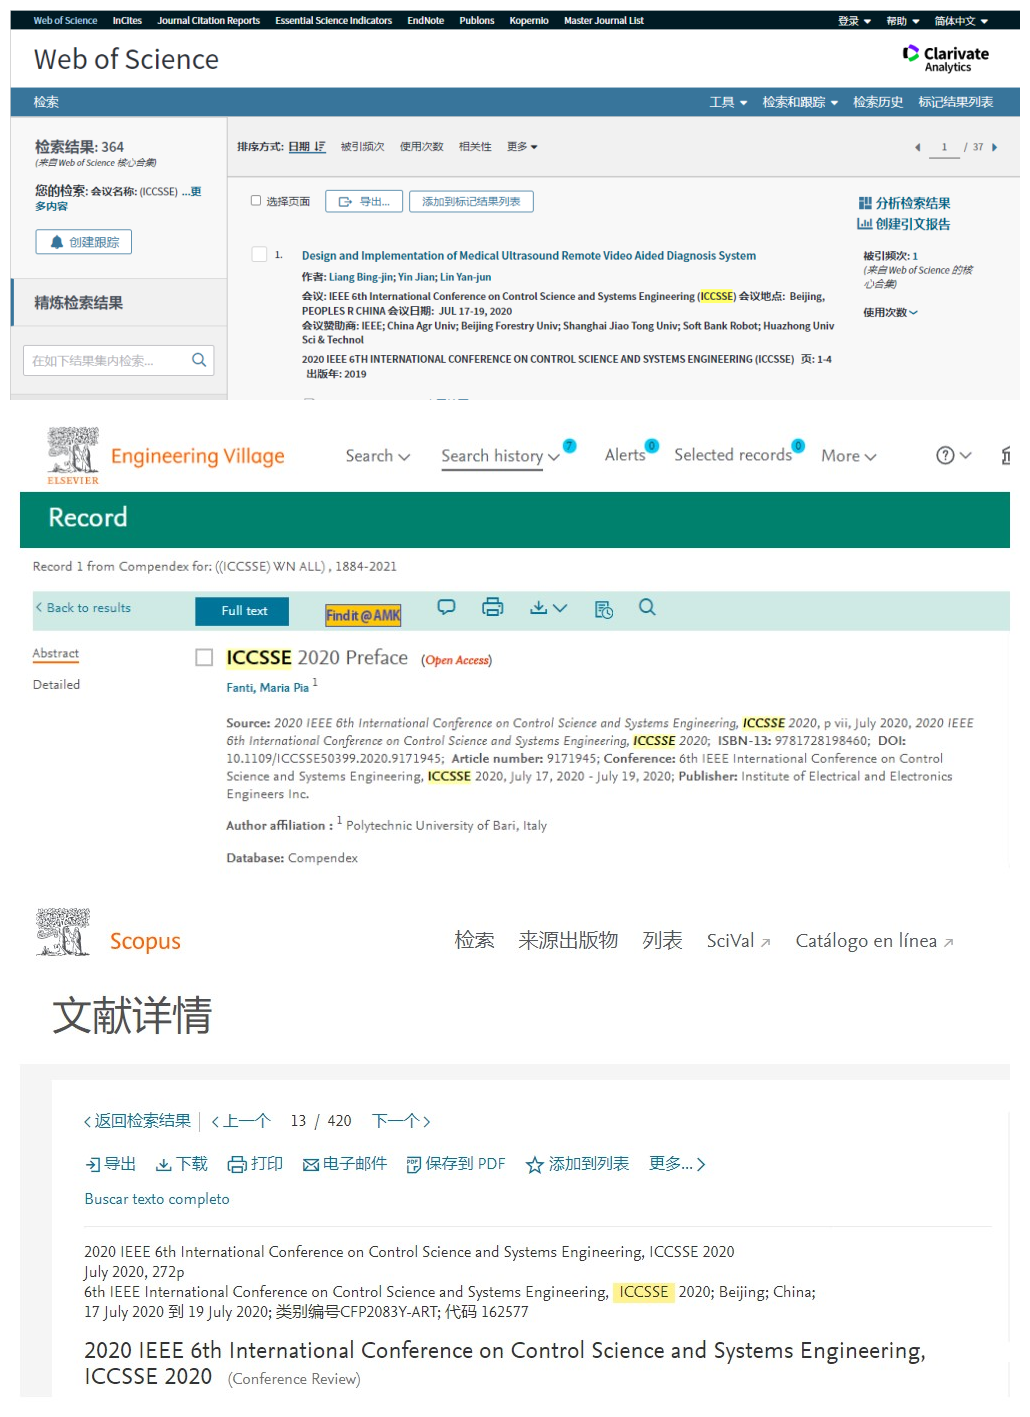Go to the next document 下一个 in Scopus
Image resolution: width=1030 pixels, height=1417 pixels.
(401, 1121)
